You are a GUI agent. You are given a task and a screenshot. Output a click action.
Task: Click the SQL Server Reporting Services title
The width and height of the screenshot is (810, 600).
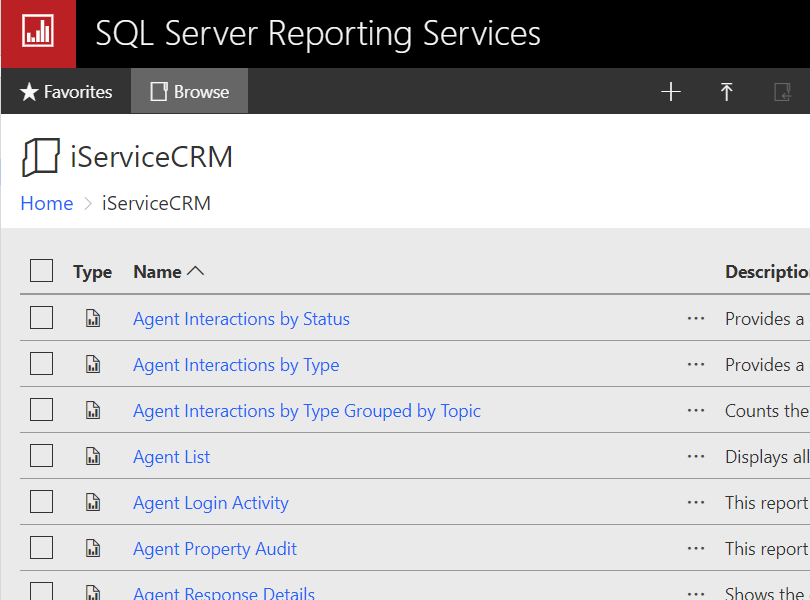tap(318, 34)
